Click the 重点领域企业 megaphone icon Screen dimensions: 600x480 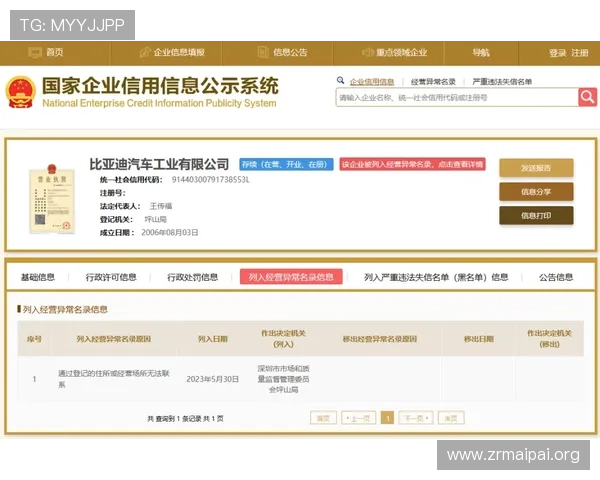(367, 52)
